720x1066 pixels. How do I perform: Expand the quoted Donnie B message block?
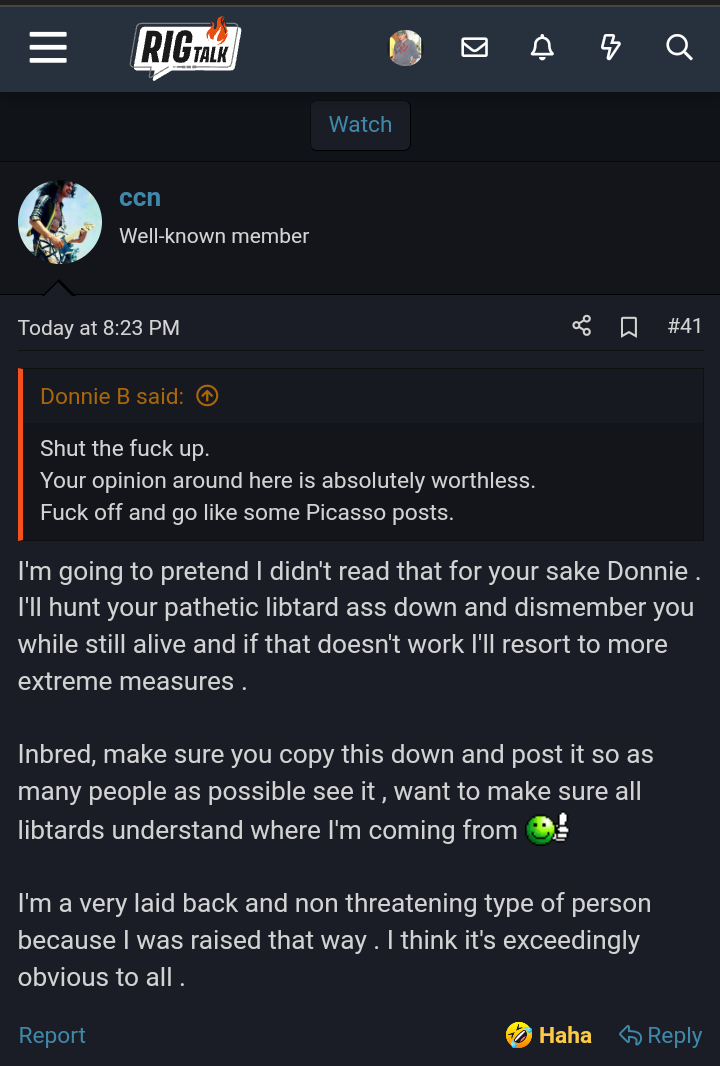[x=360, y=480]
